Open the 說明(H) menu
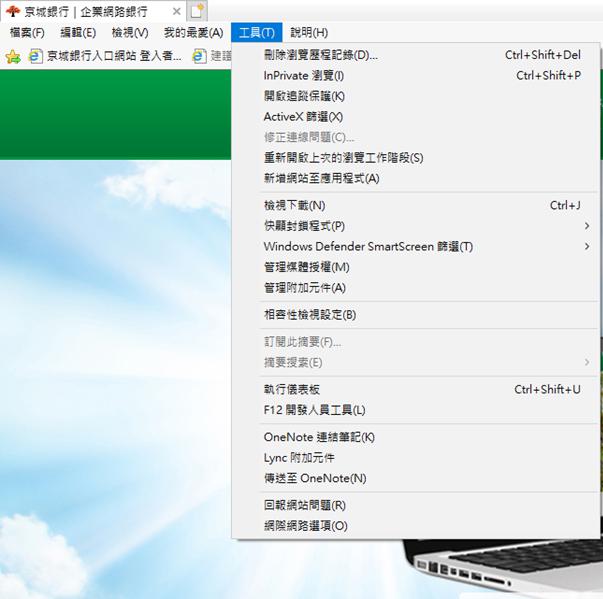The image size is (603, 599). coord(309,33)
